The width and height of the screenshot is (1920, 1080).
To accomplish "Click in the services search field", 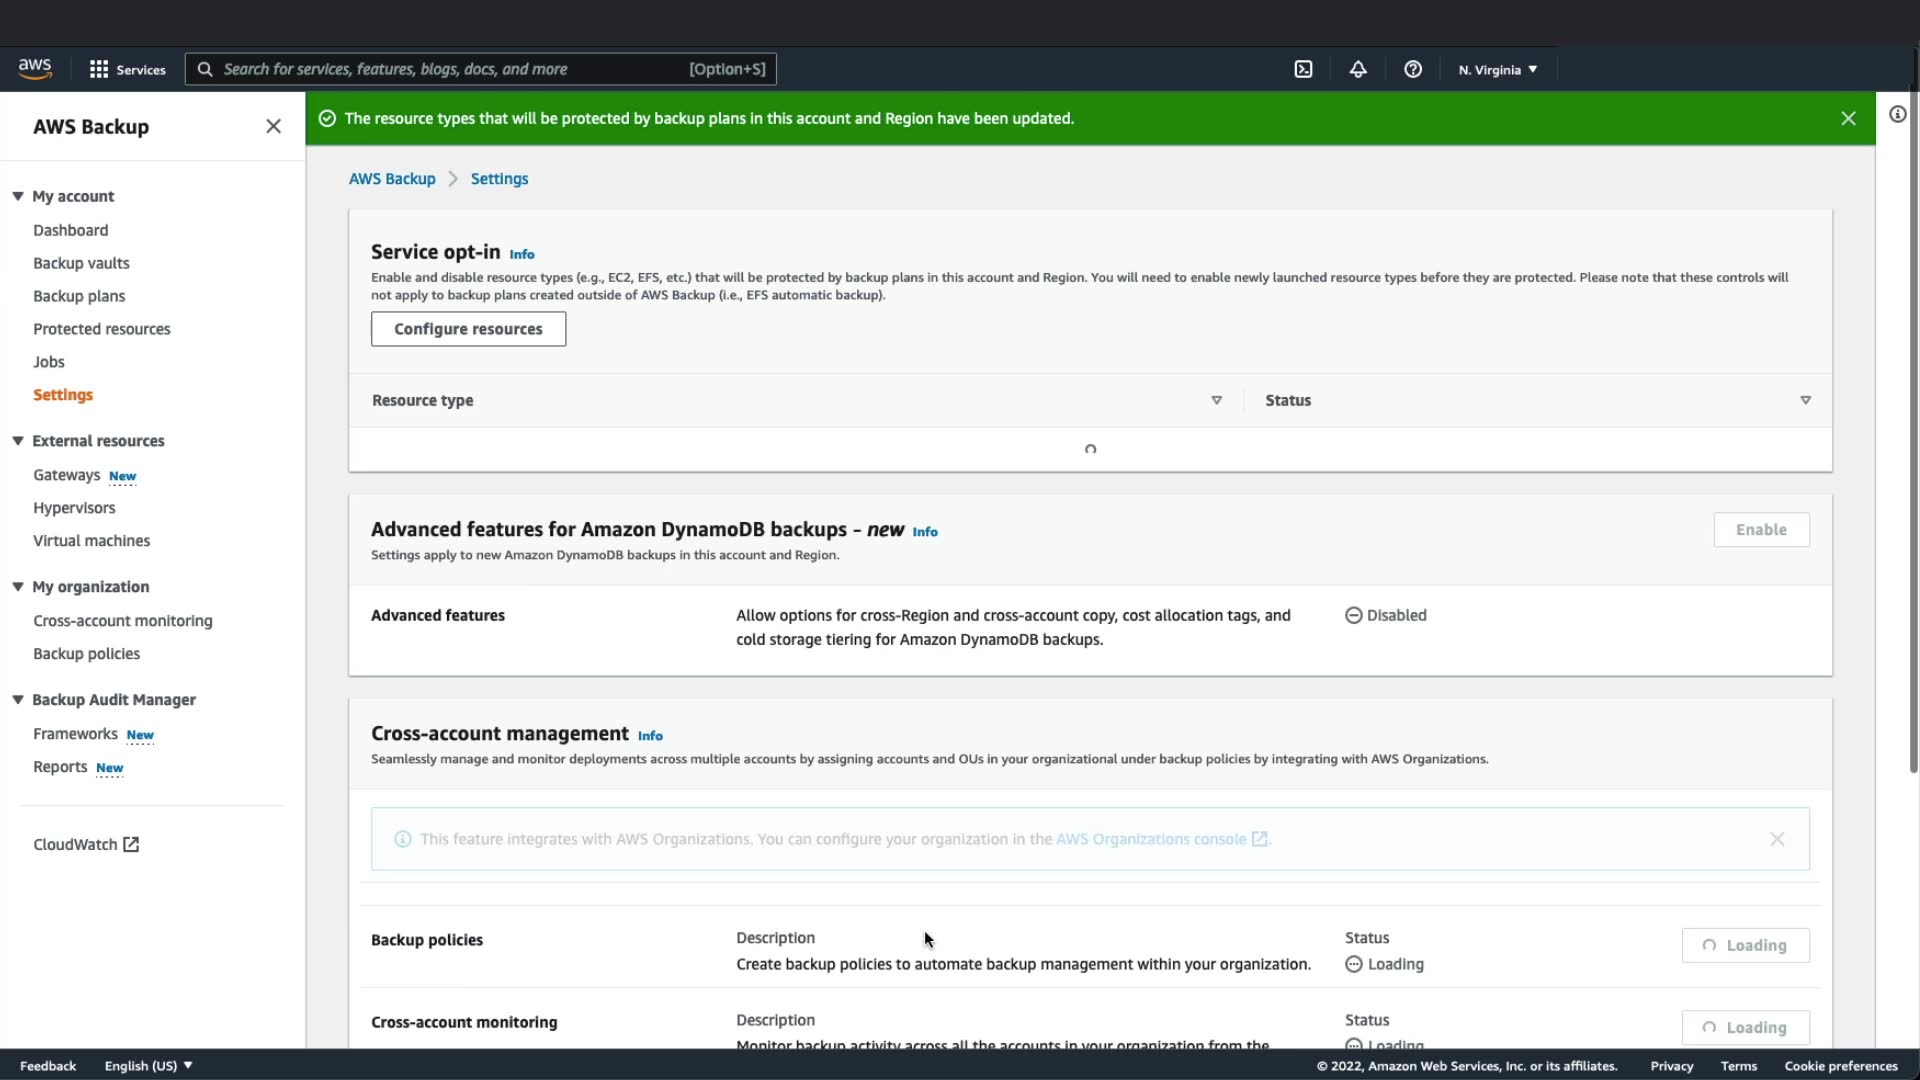I will (450, 69).
